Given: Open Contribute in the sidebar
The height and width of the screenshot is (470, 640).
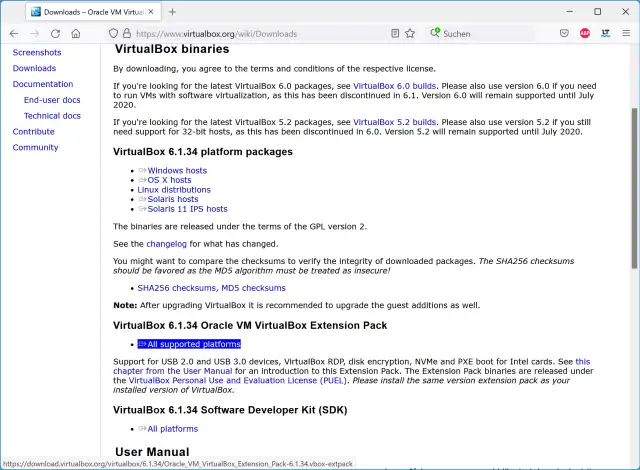Looking at the screenshot, I should (x=33, y=132).
